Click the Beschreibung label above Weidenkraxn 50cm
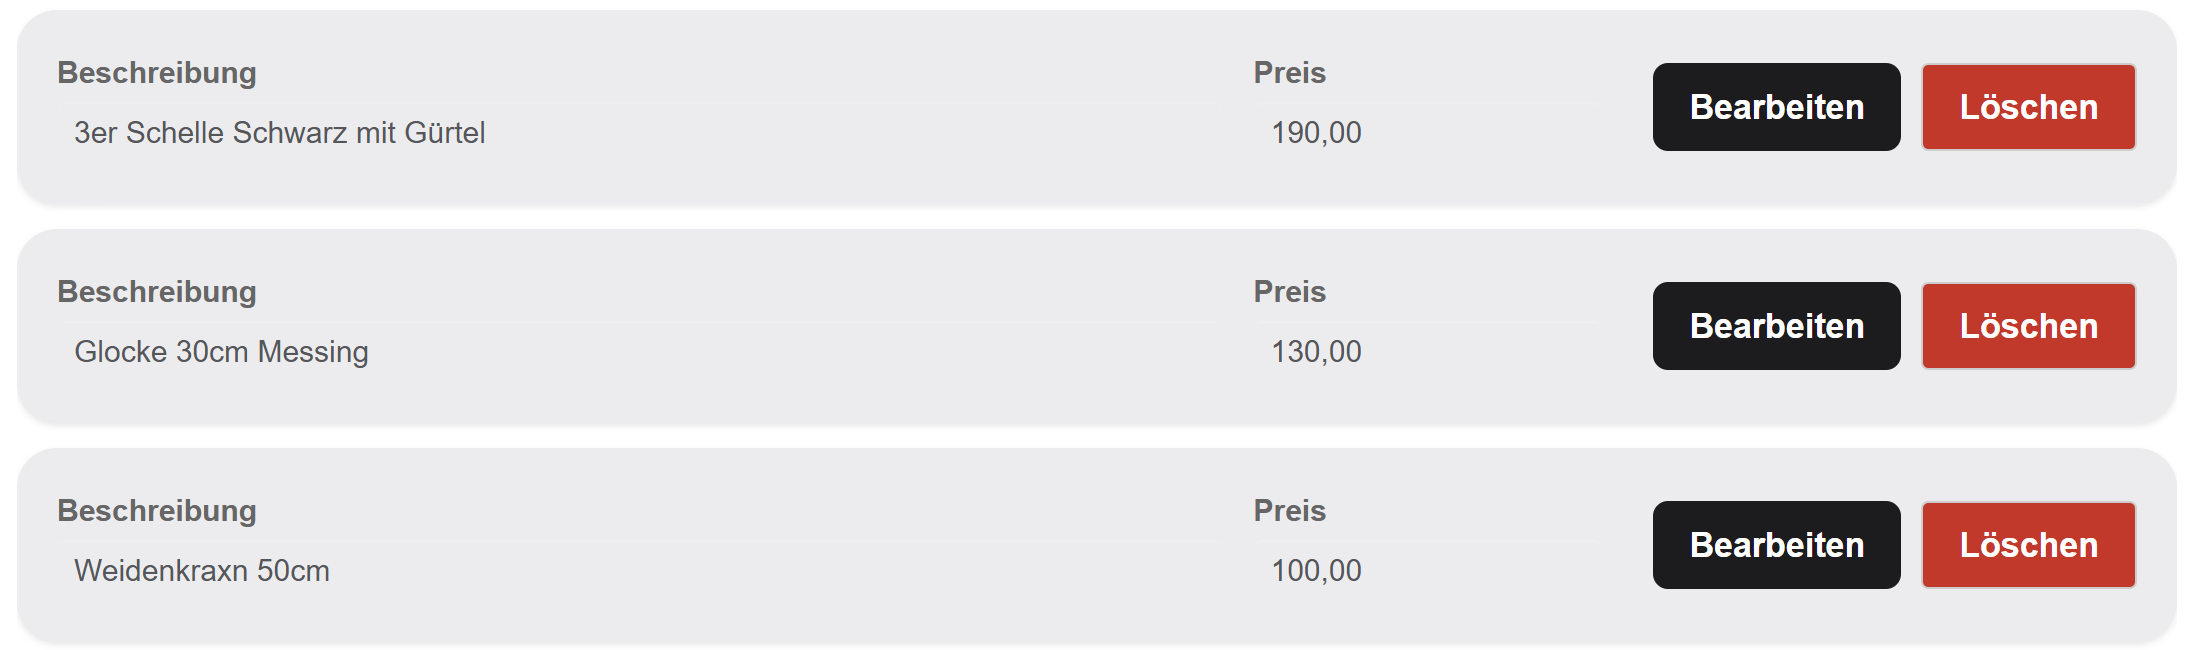 157,511
